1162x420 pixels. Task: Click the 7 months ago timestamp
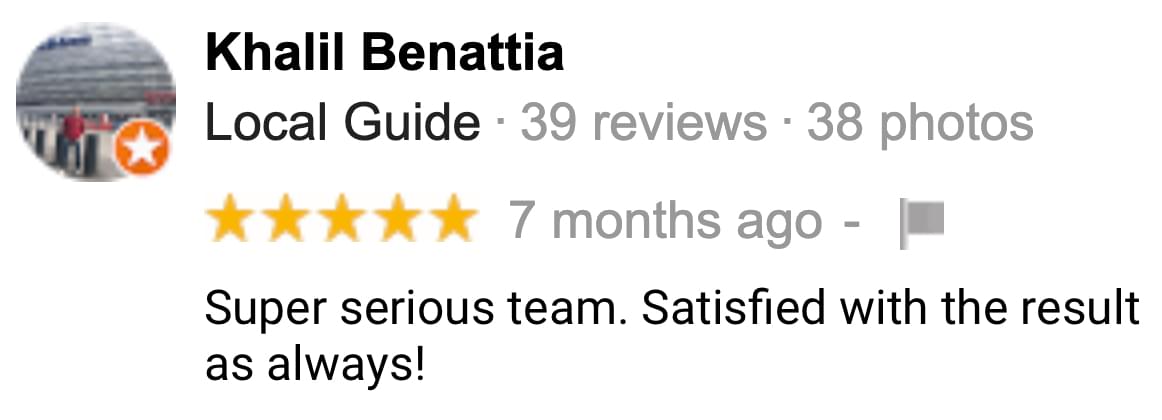tap(665, 221)
